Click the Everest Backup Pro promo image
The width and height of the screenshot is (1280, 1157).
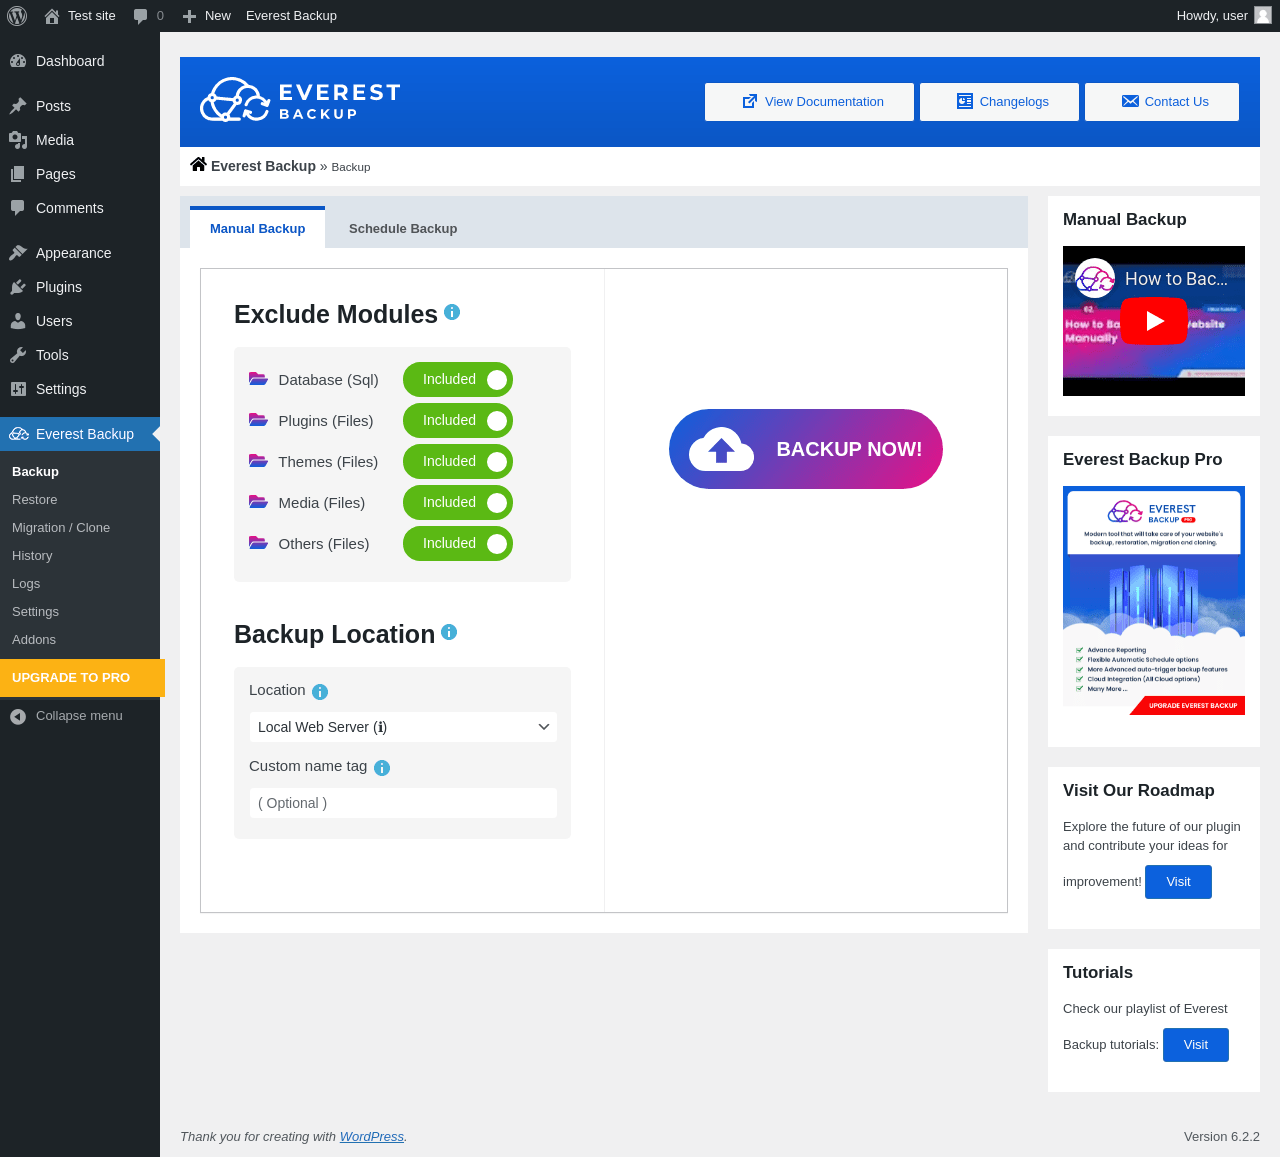[1154, 600]
